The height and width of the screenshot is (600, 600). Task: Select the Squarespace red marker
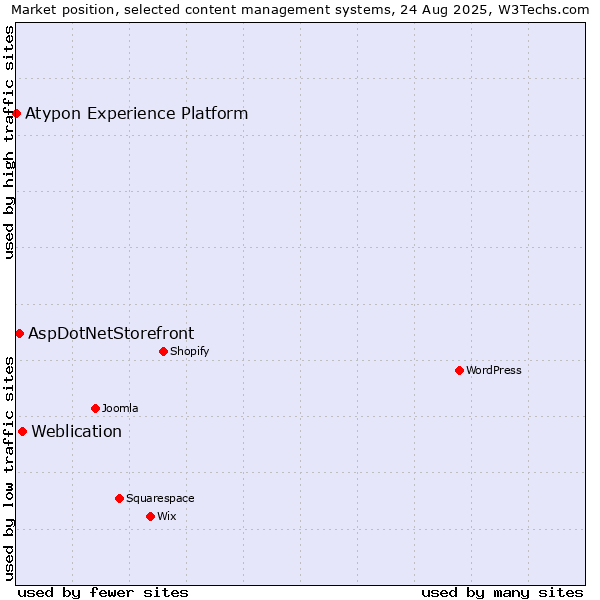coord(119,499)
